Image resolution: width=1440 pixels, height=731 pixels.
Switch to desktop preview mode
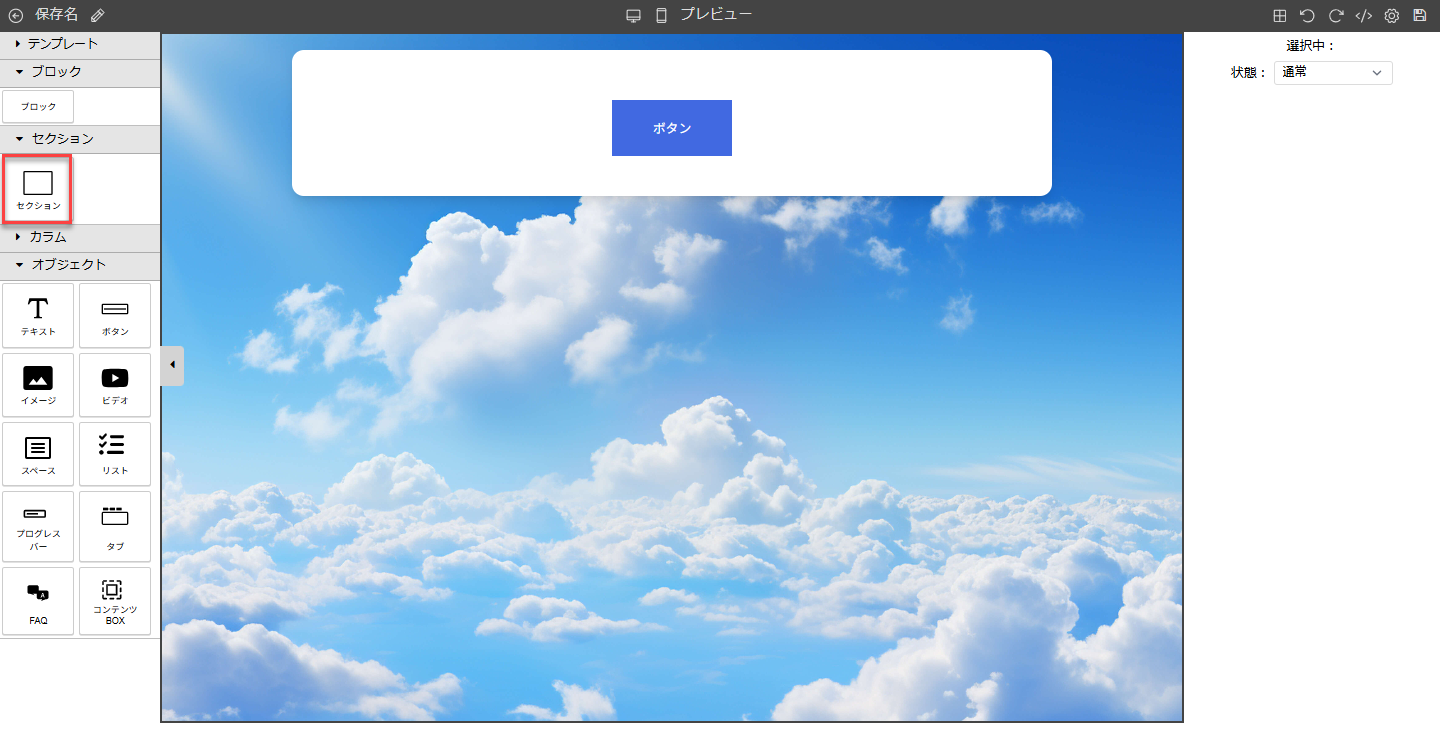click(633, 15)
